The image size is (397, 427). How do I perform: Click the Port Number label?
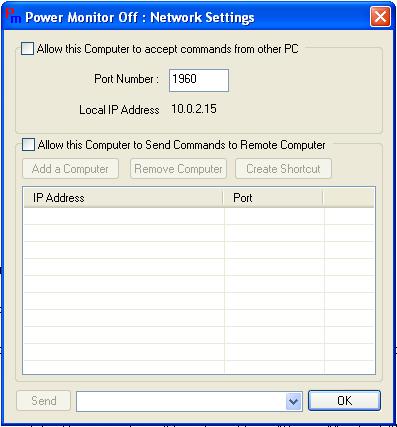click(x=126, y=79)
